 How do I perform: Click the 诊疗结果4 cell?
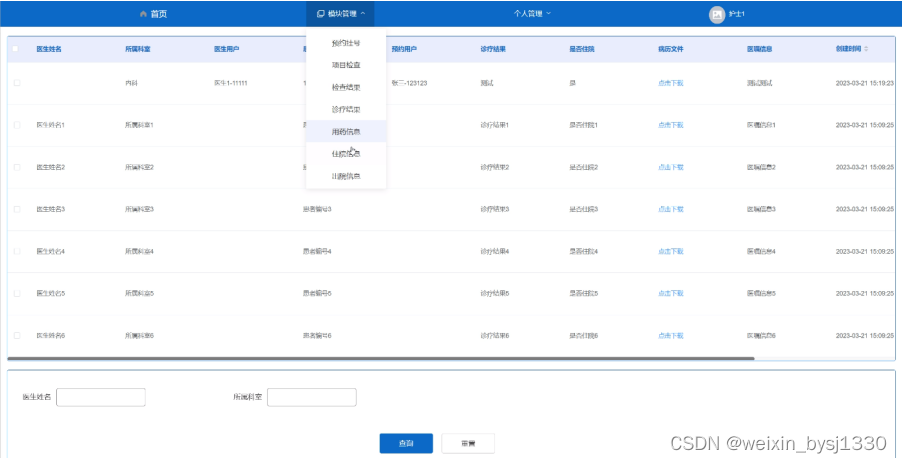[x=495, y=251]
